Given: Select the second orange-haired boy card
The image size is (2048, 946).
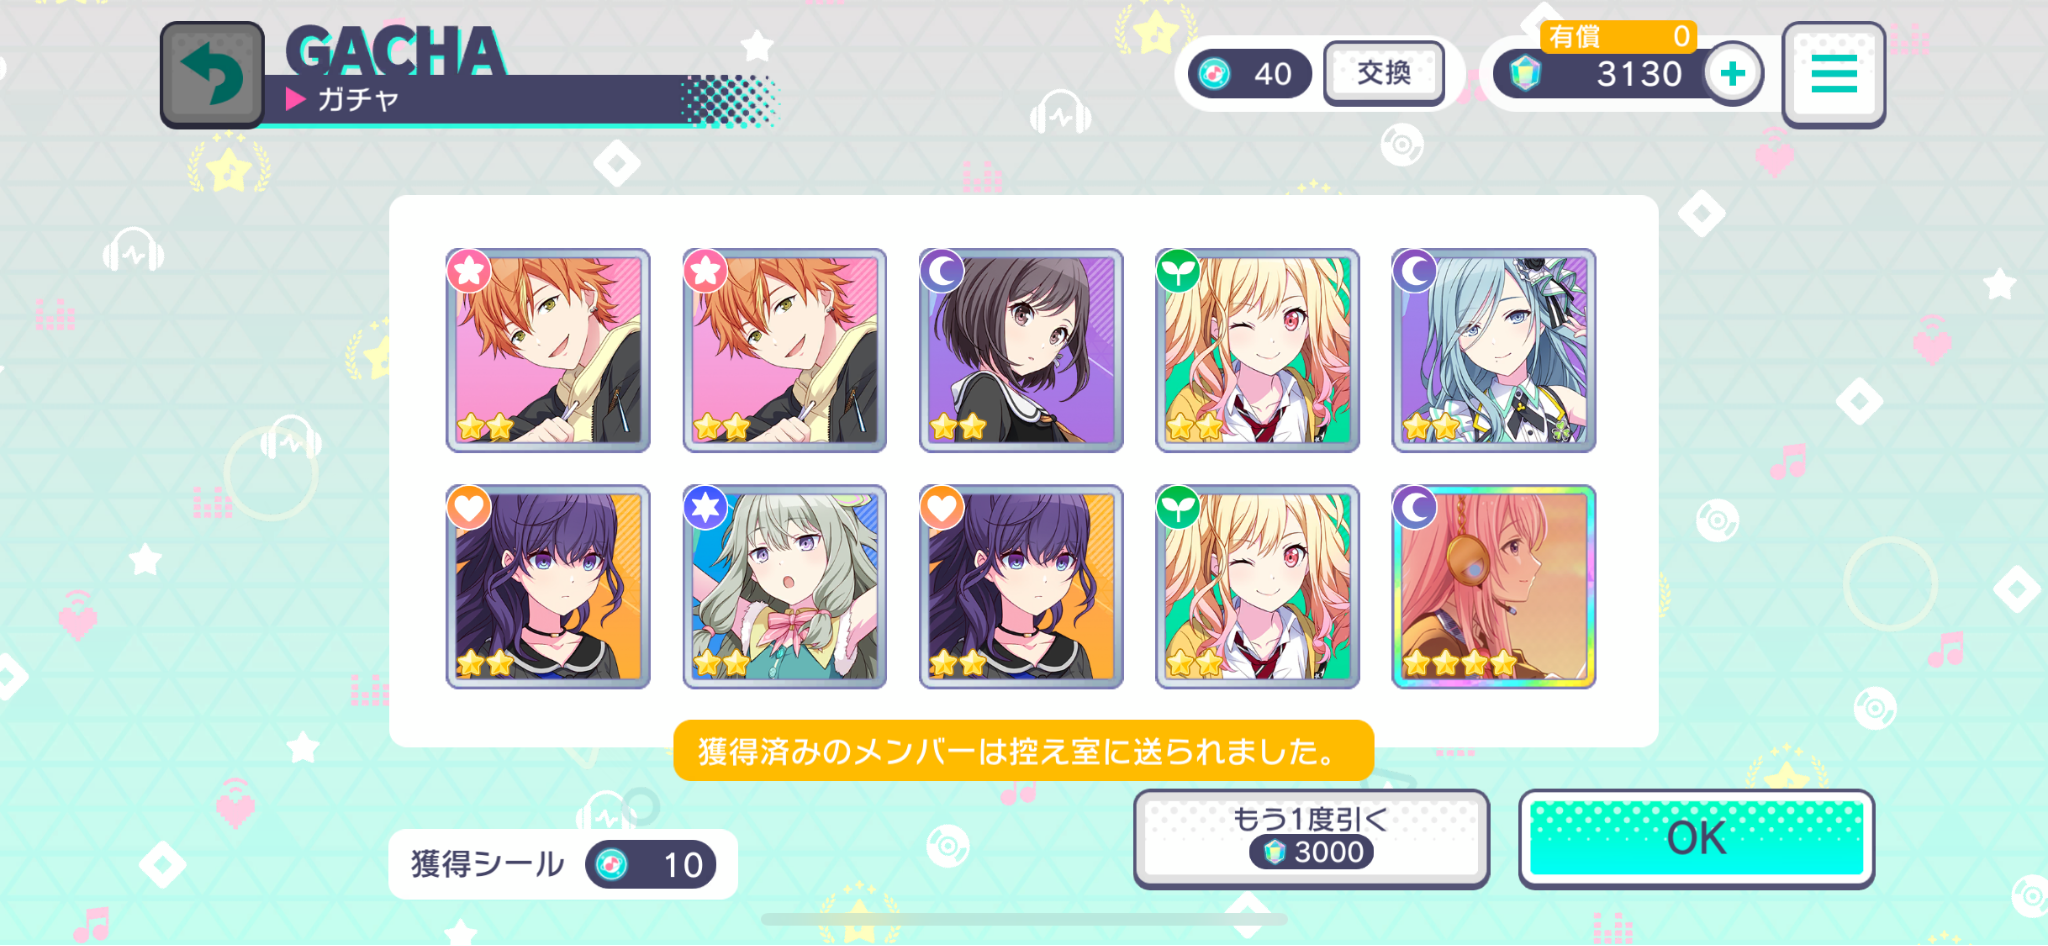Looking at the screenshot, I should tap(784, 351).
